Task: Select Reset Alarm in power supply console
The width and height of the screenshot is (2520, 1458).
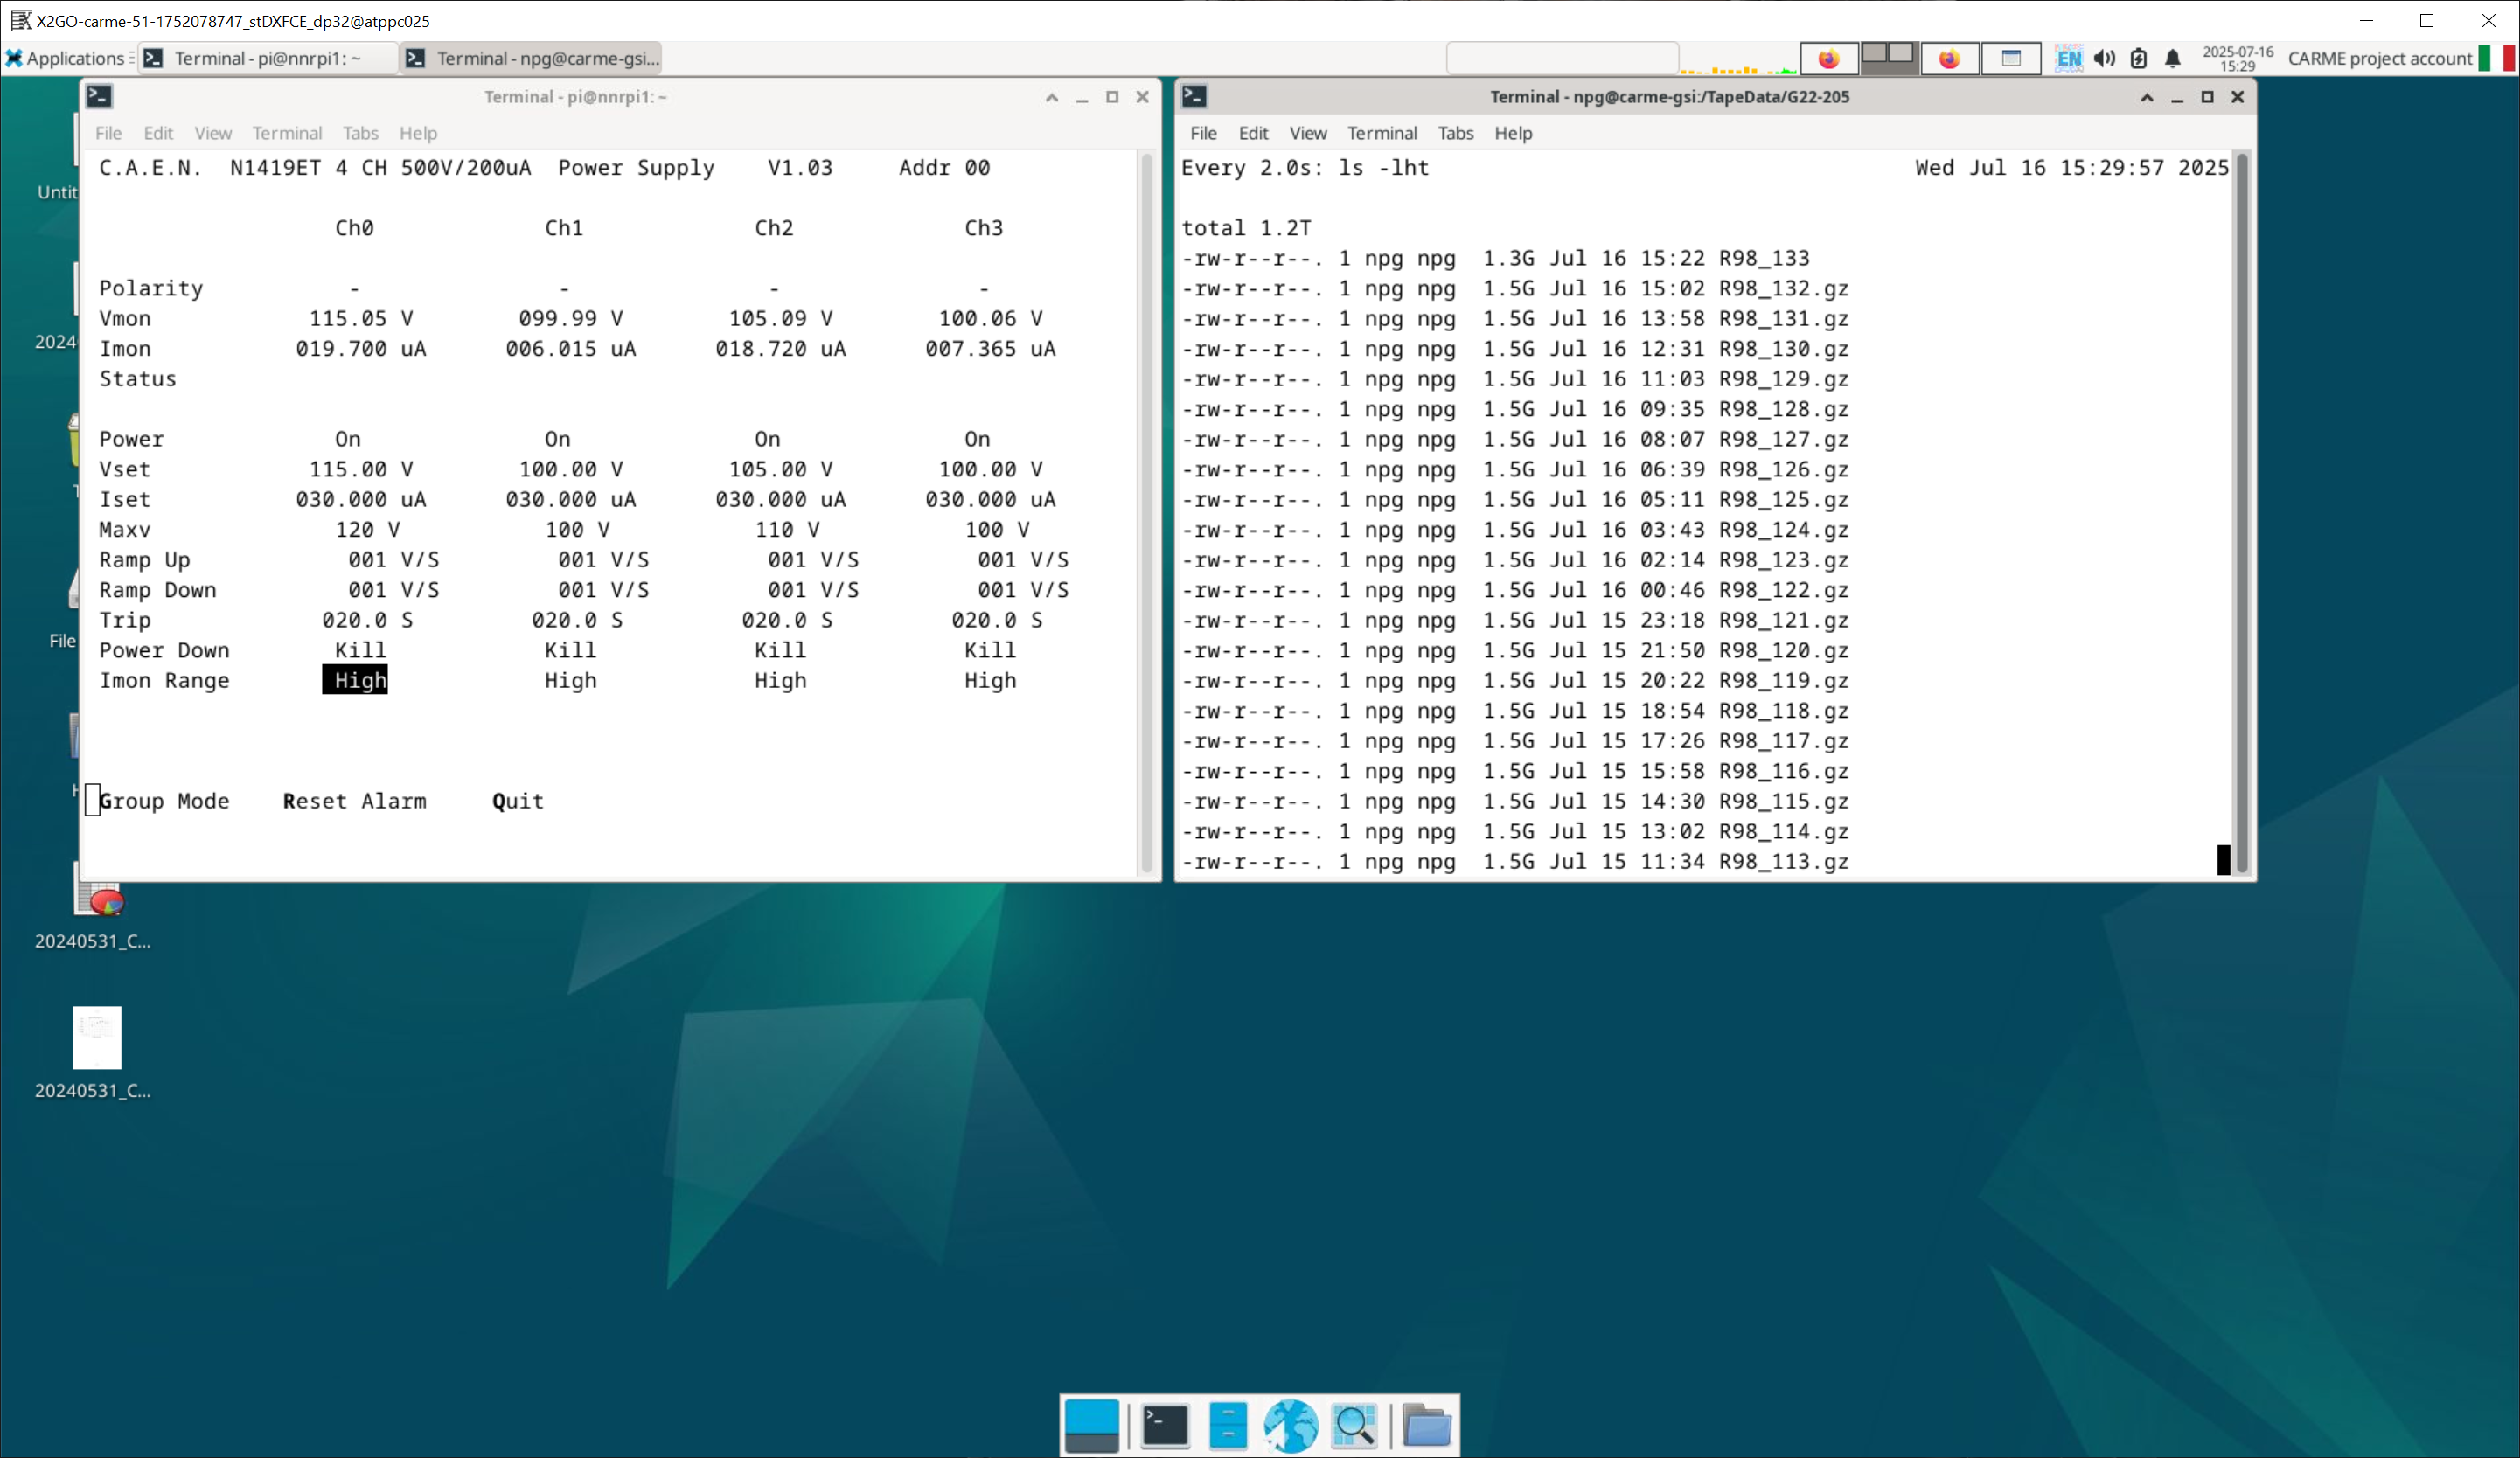Action: point(354,801)
